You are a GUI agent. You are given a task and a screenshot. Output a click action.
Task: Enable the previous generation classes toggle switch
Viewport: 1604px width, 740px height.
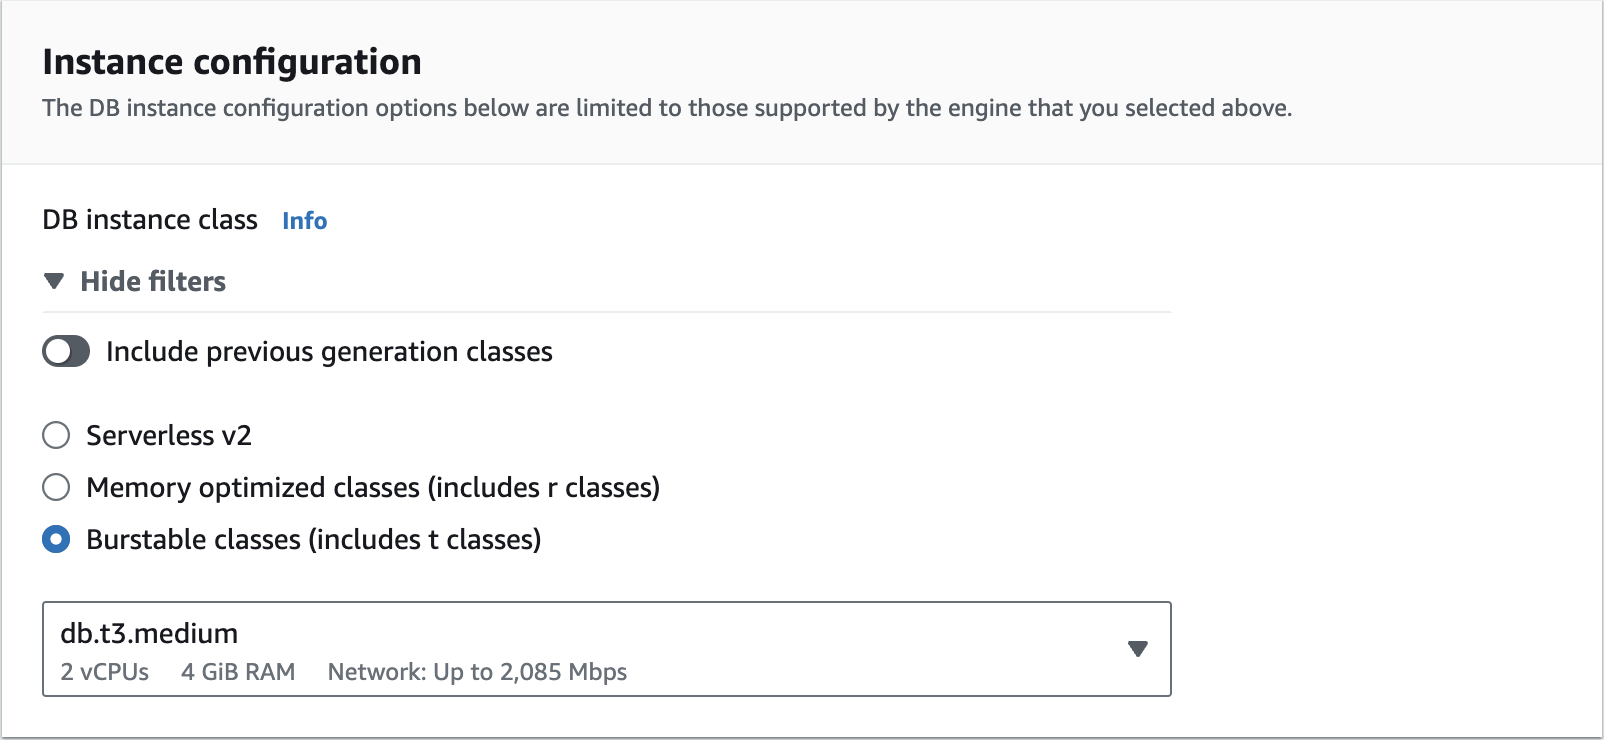click(66, 352)
